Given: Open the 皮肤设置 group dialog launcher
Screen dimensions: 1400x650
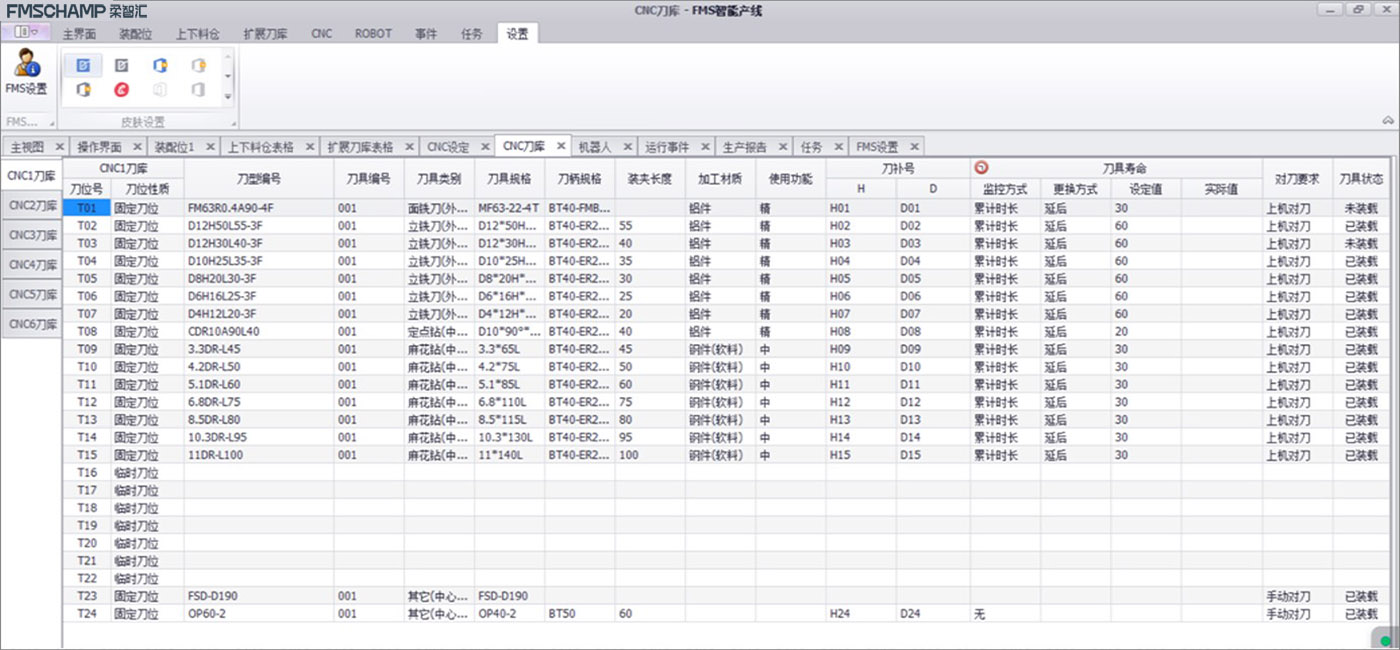Looking at the screenshot, I should coord(235,123).
